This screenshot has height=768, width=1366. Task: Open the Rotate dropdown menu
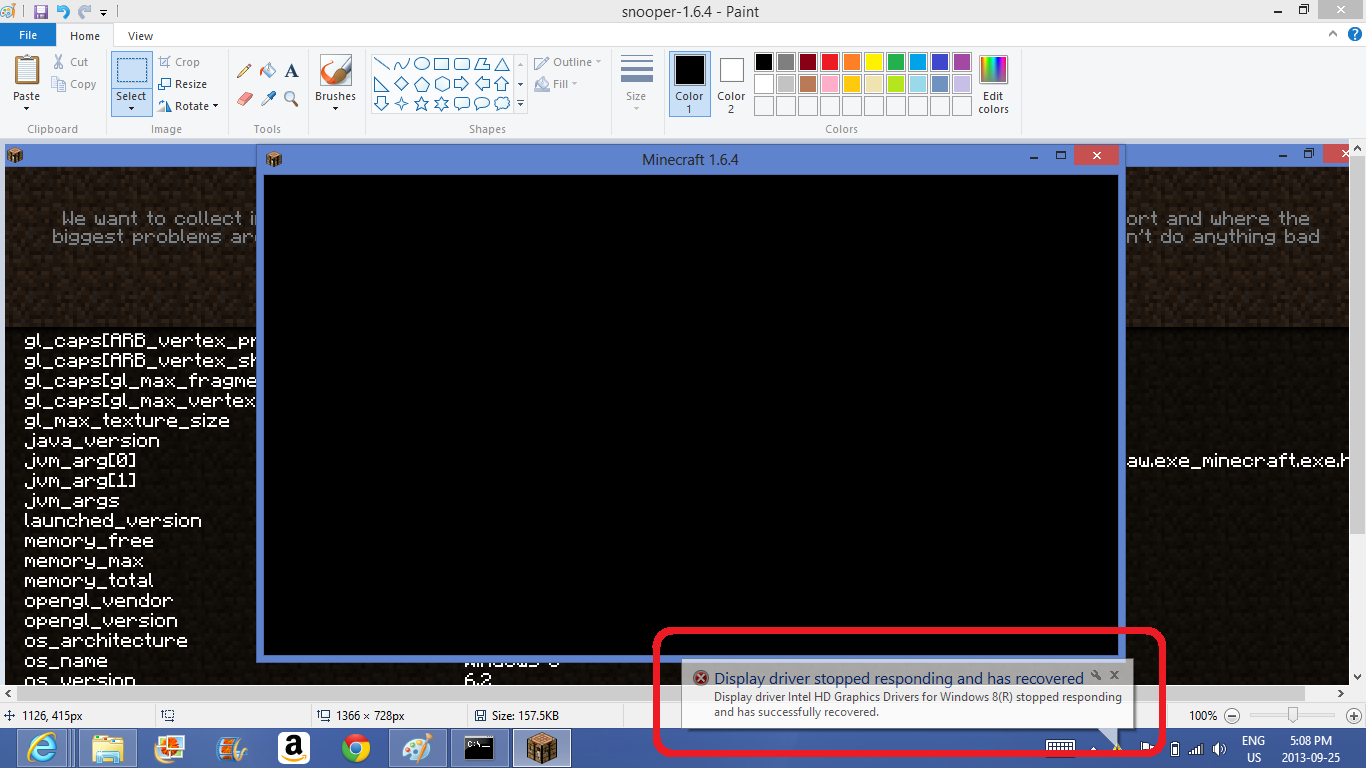tap(189, 106)
